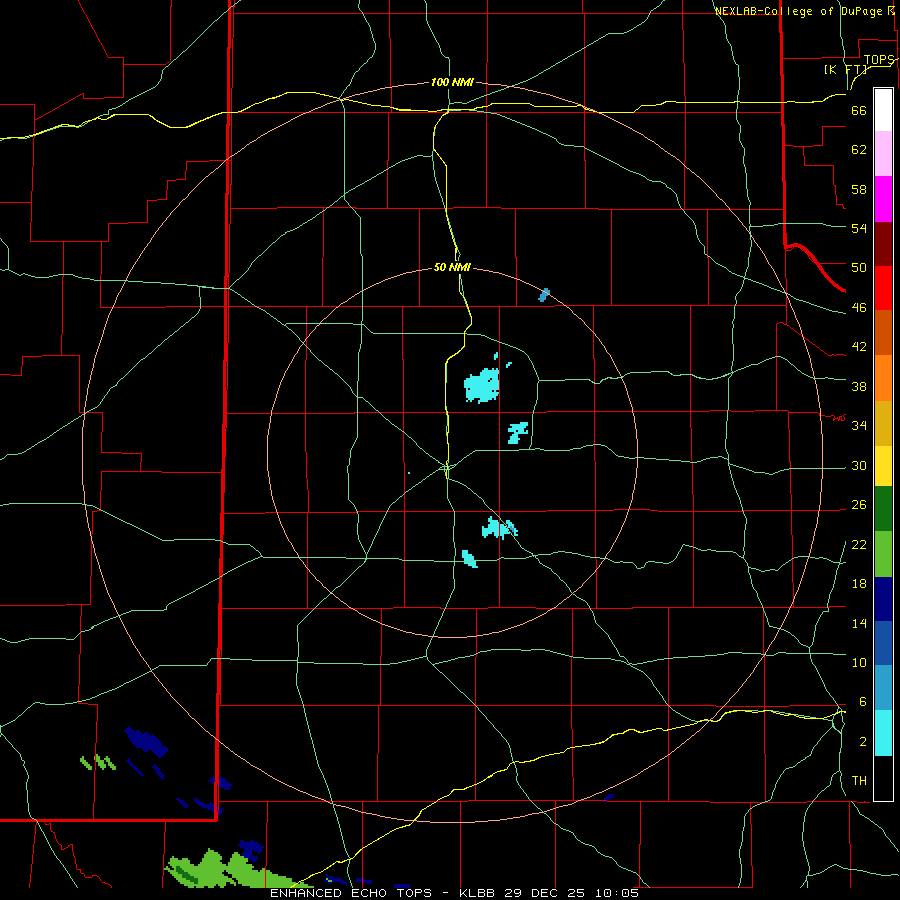Select the dark orange legend swatch

pos(883,333)
